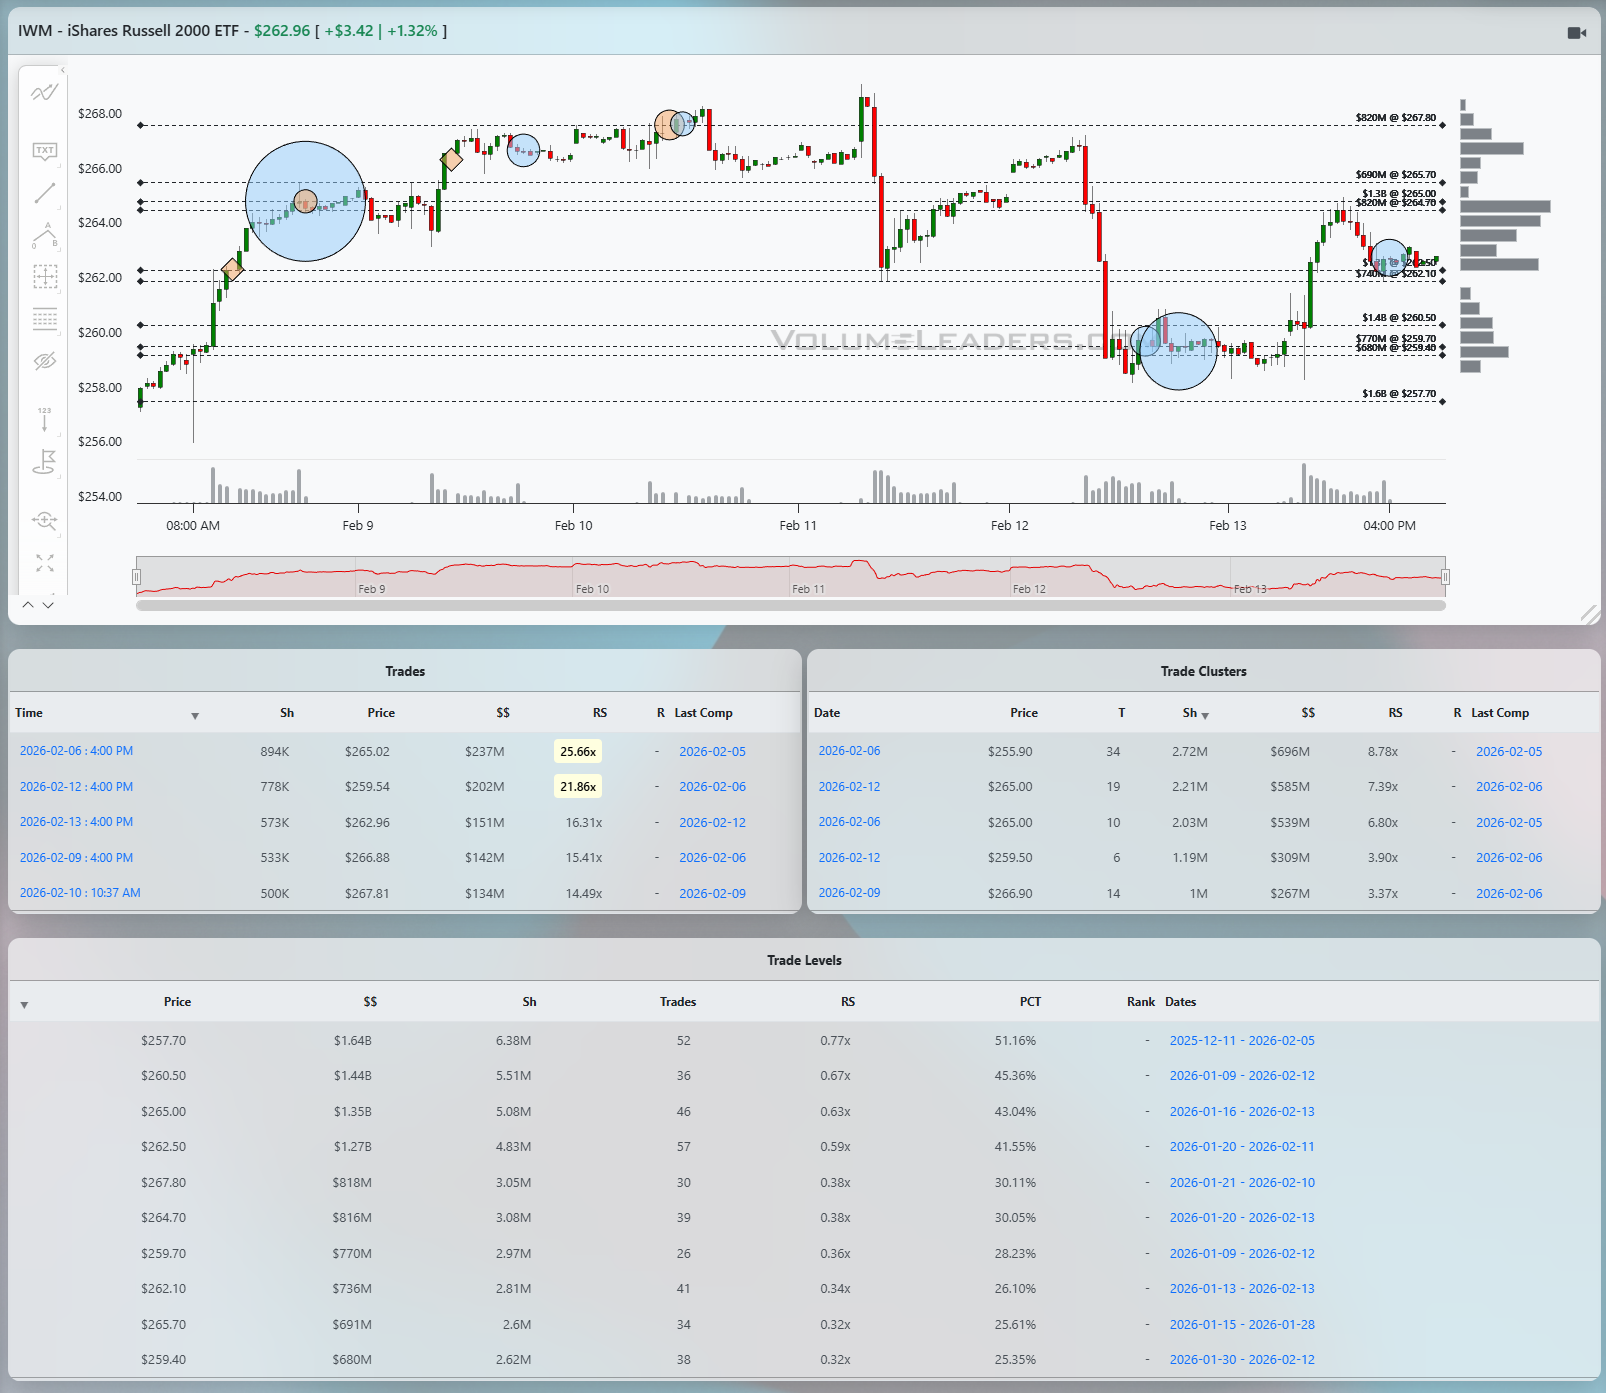1606x1393 pixels.
Task: Open trade 2026-02-06 : 4:00 PM
Action: 76,751
